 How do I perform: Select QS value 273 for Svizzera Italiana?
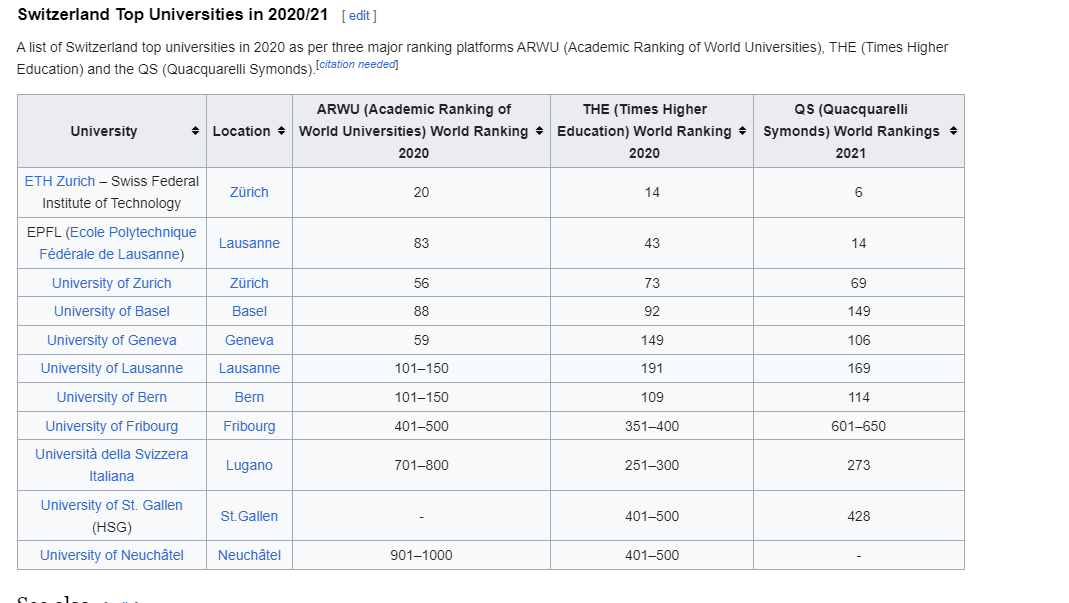pos(859,465)
